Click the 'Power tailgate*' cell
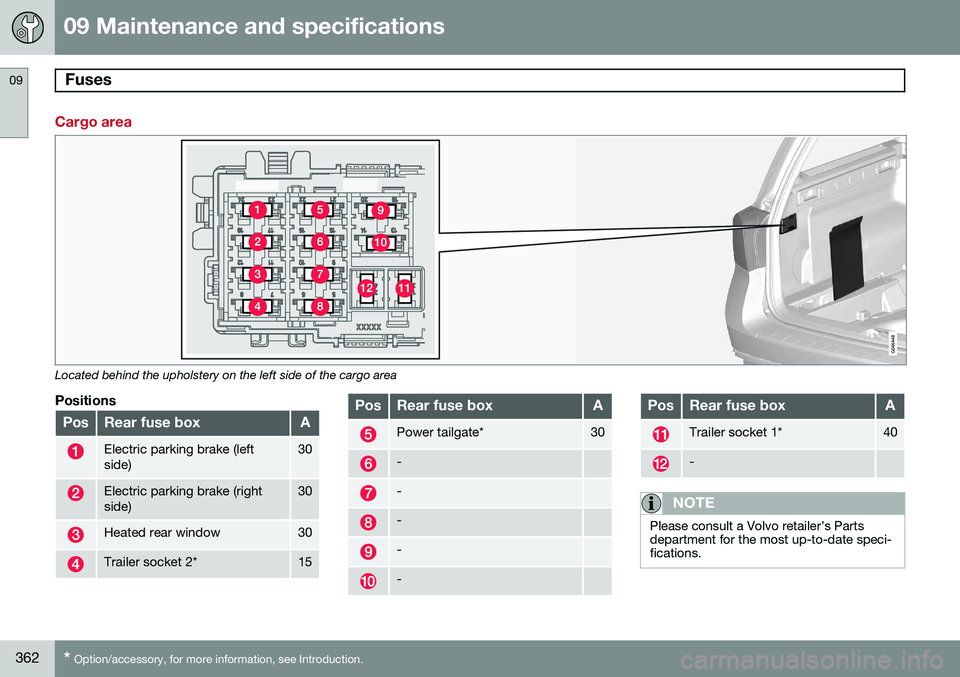This screenshot has height=677, width=960. (x=486, y=434)
